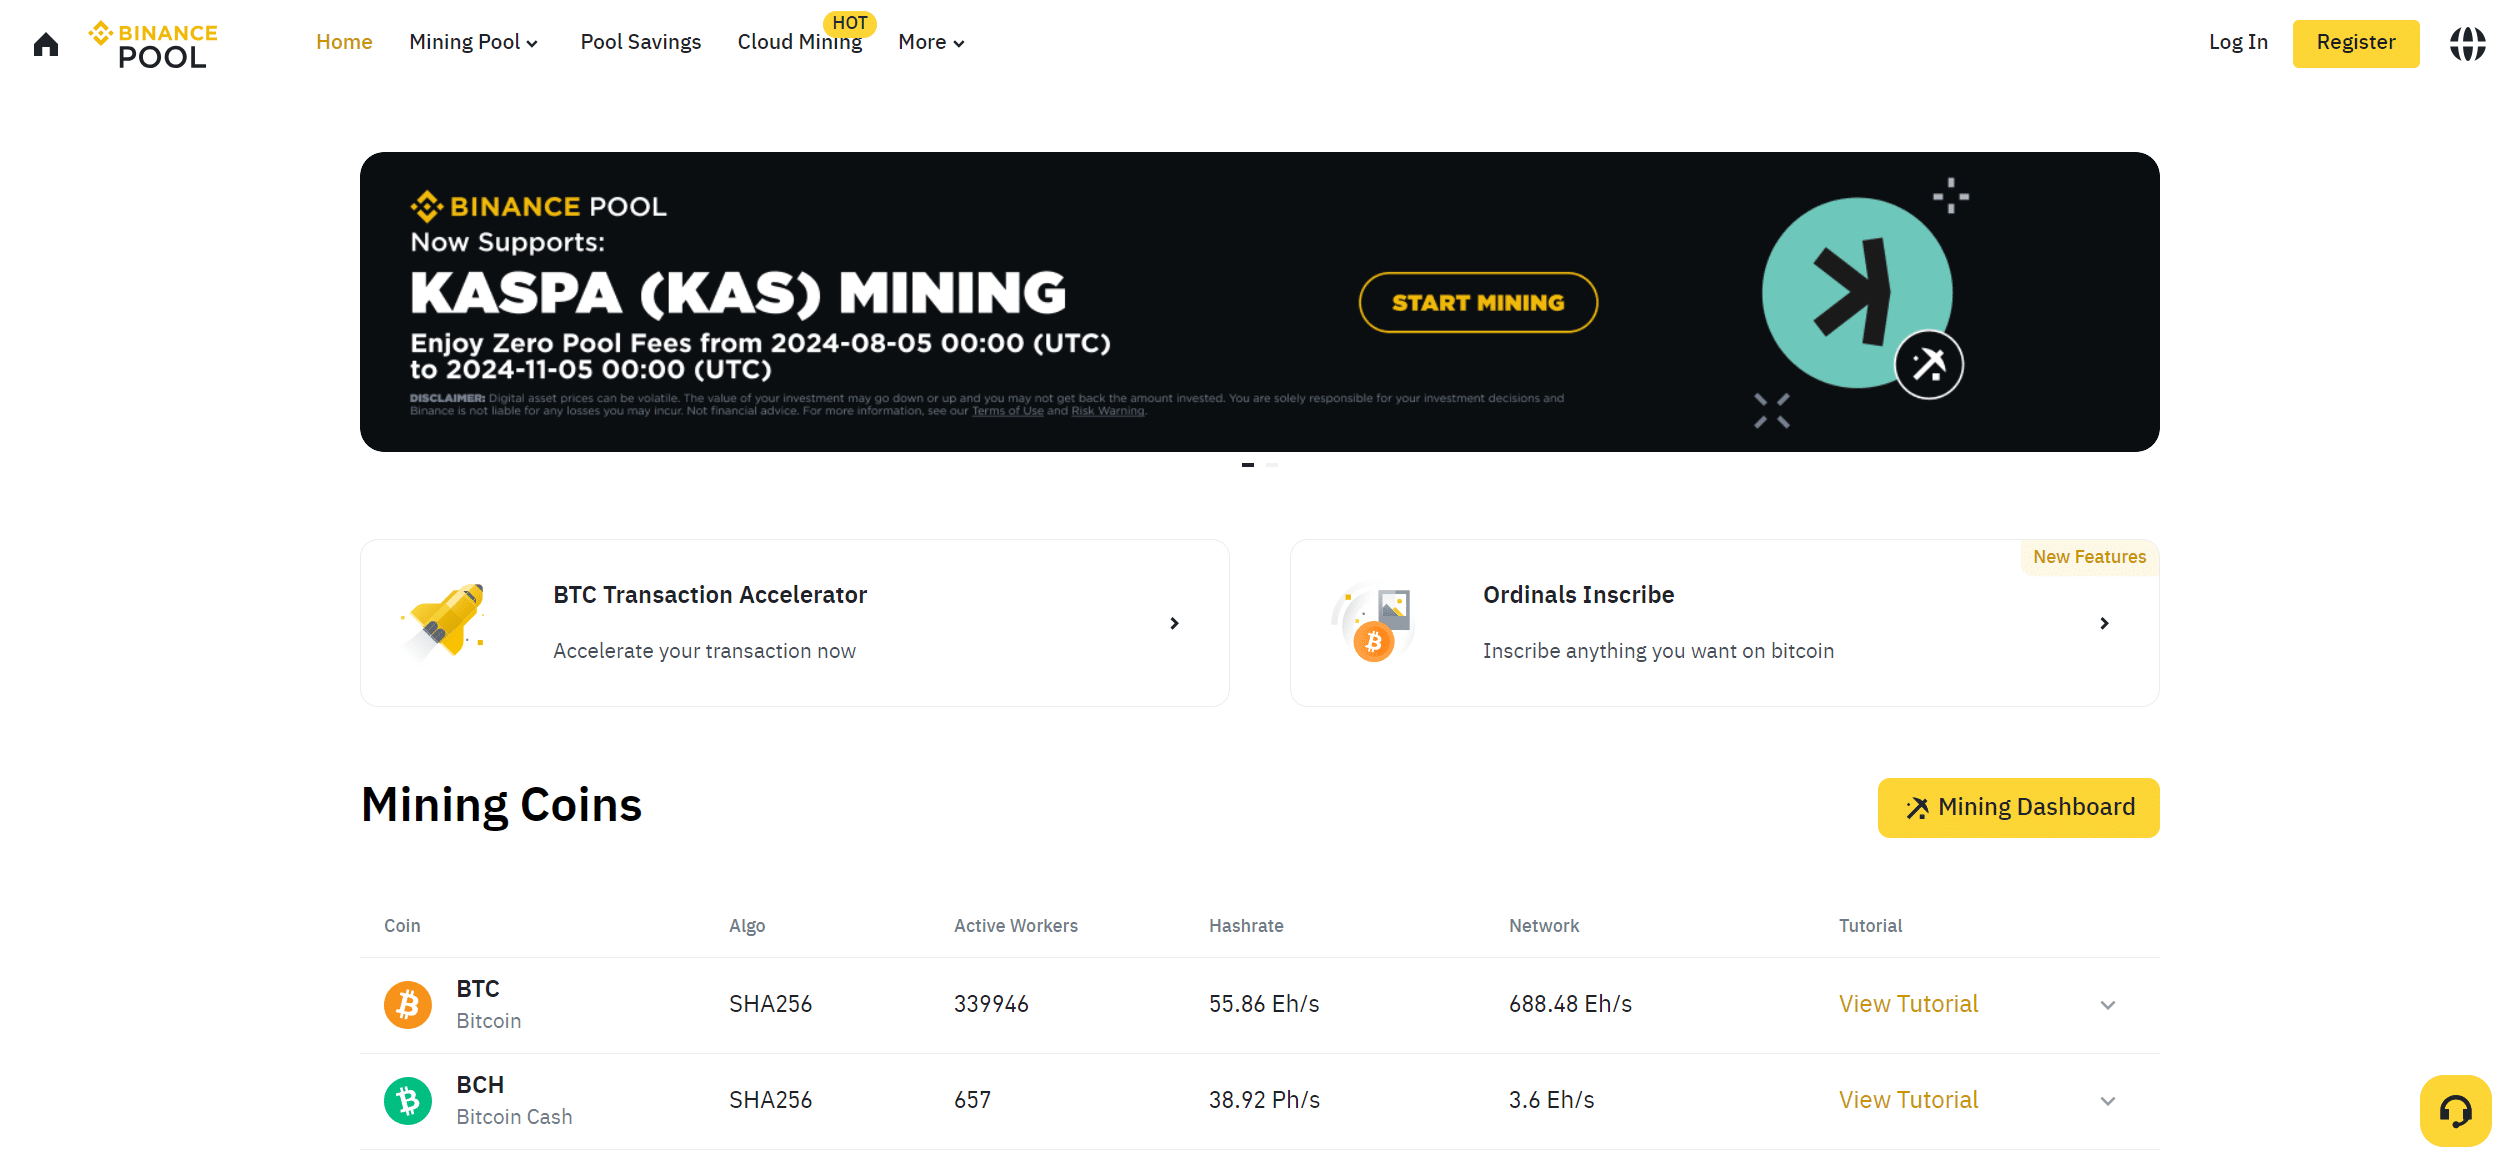Click the Tutorial column header
Image resolution: width=2512 pixels, height=1170 pixels.
pos(1870,926)
